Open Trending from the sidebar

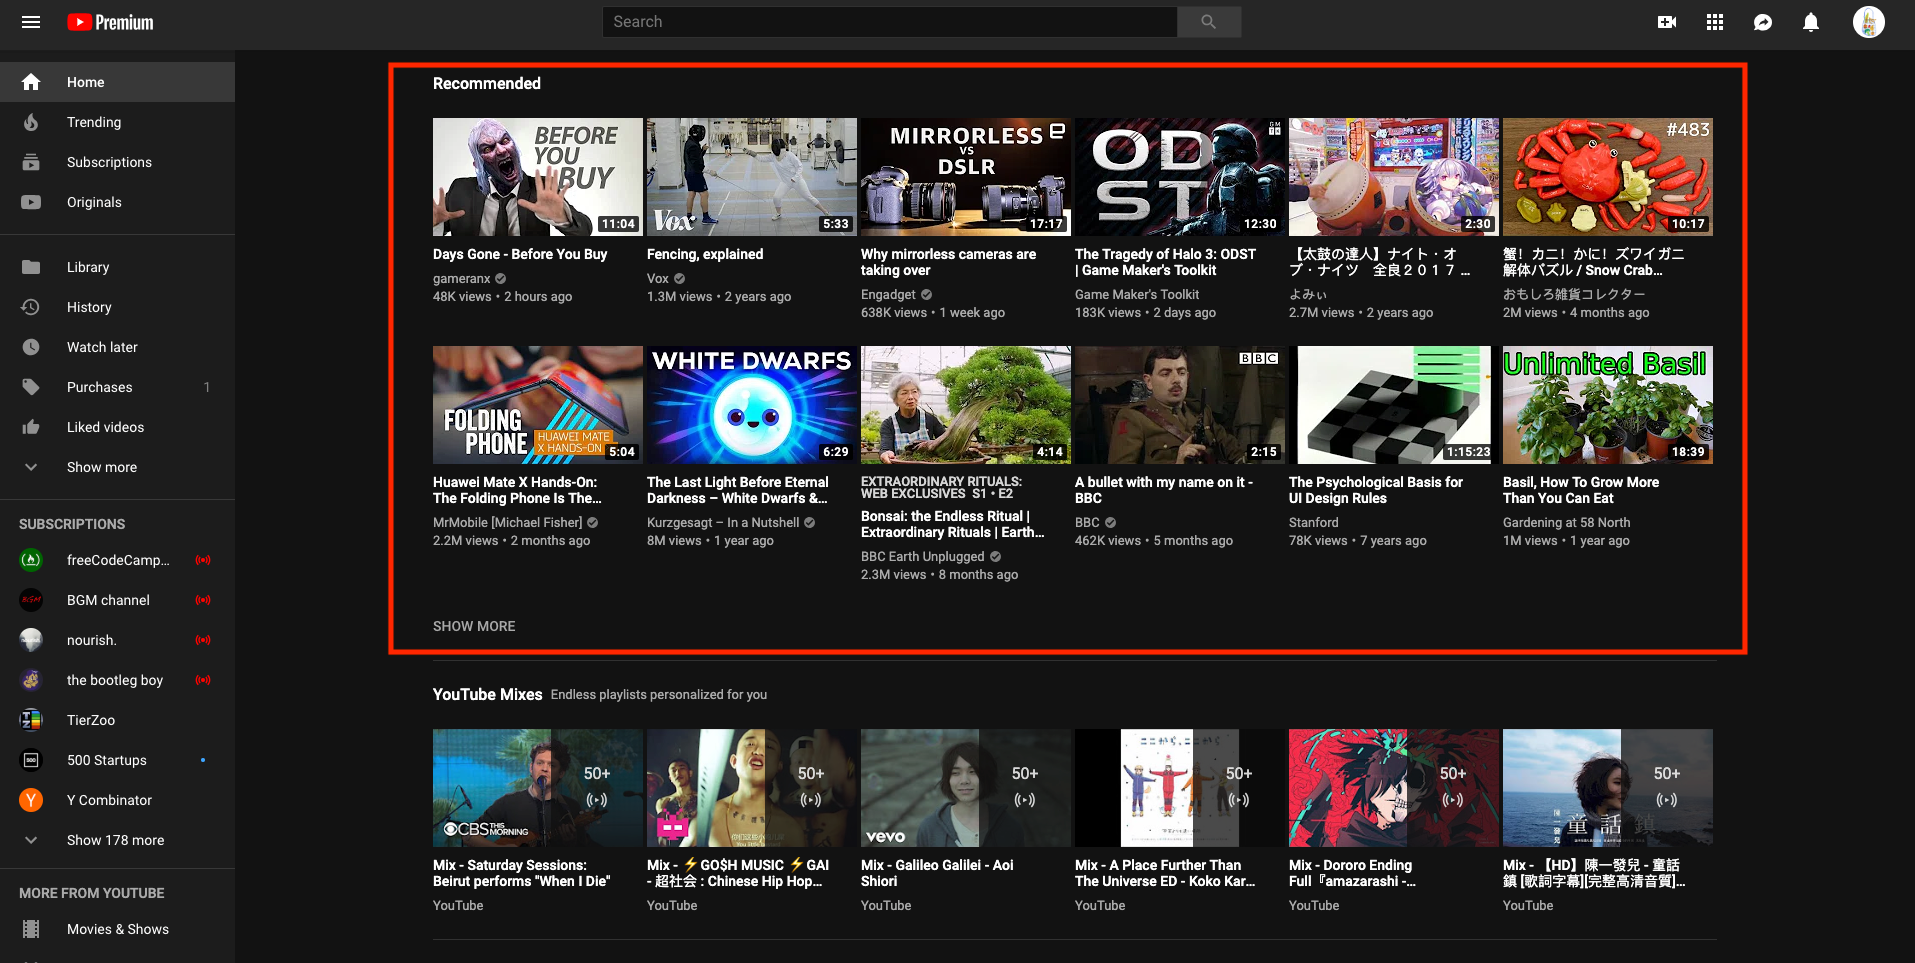(117, 122)
